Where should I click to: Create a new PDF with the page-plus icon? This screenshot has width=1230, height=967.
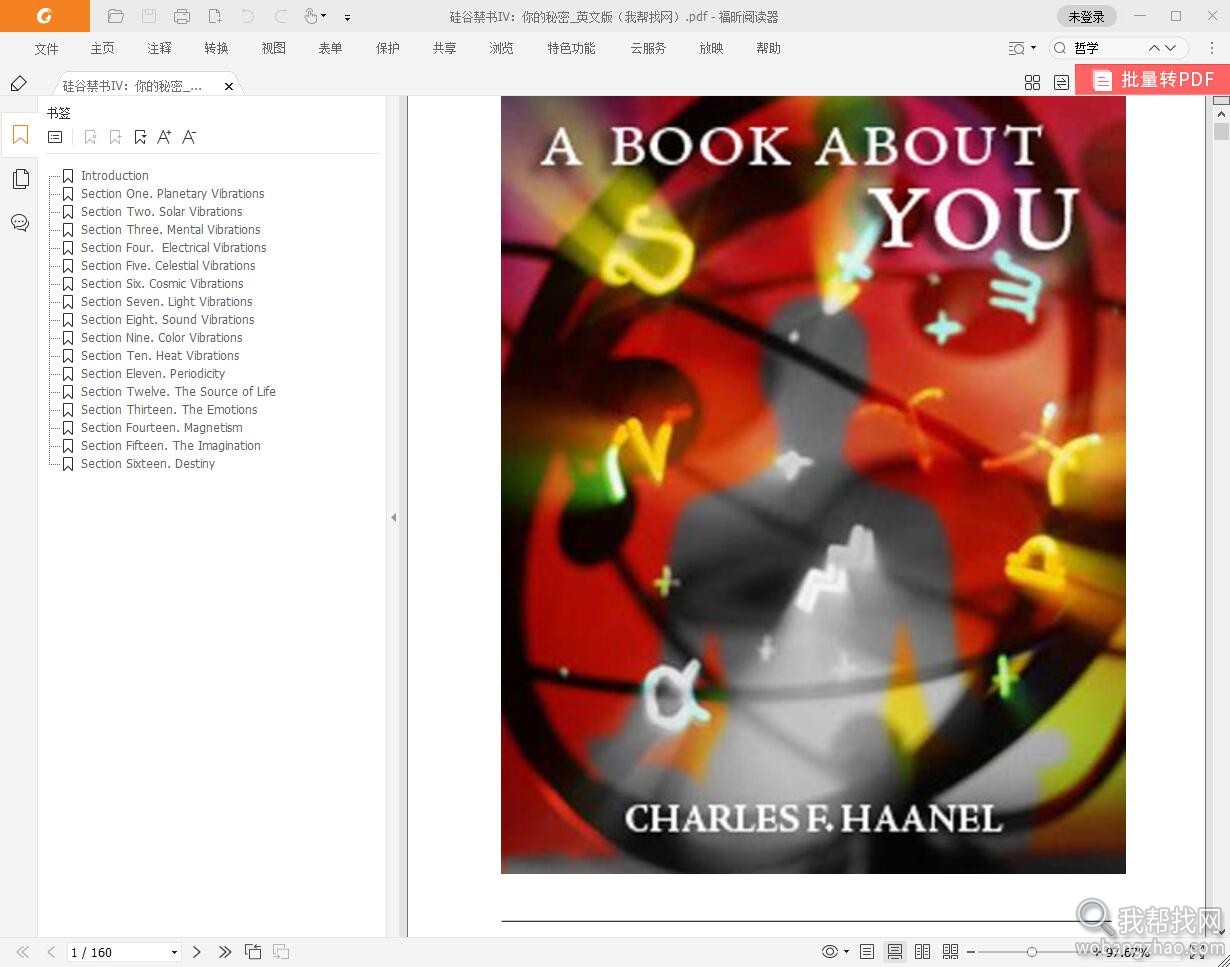tap(215, 16)
